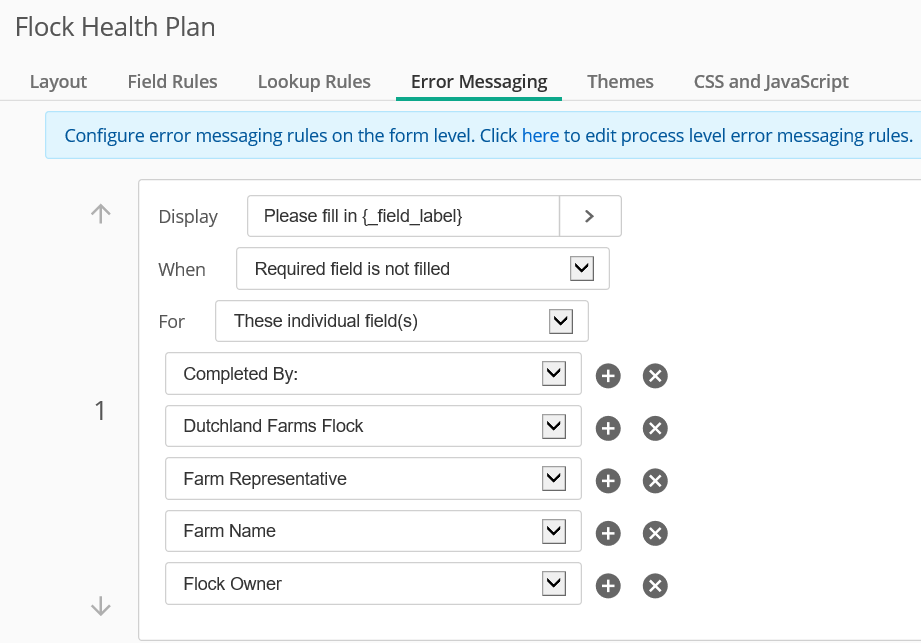This screenshot has width=921, height=643.
Task: Expand the Display message arrow button
Action: [590, 216]
